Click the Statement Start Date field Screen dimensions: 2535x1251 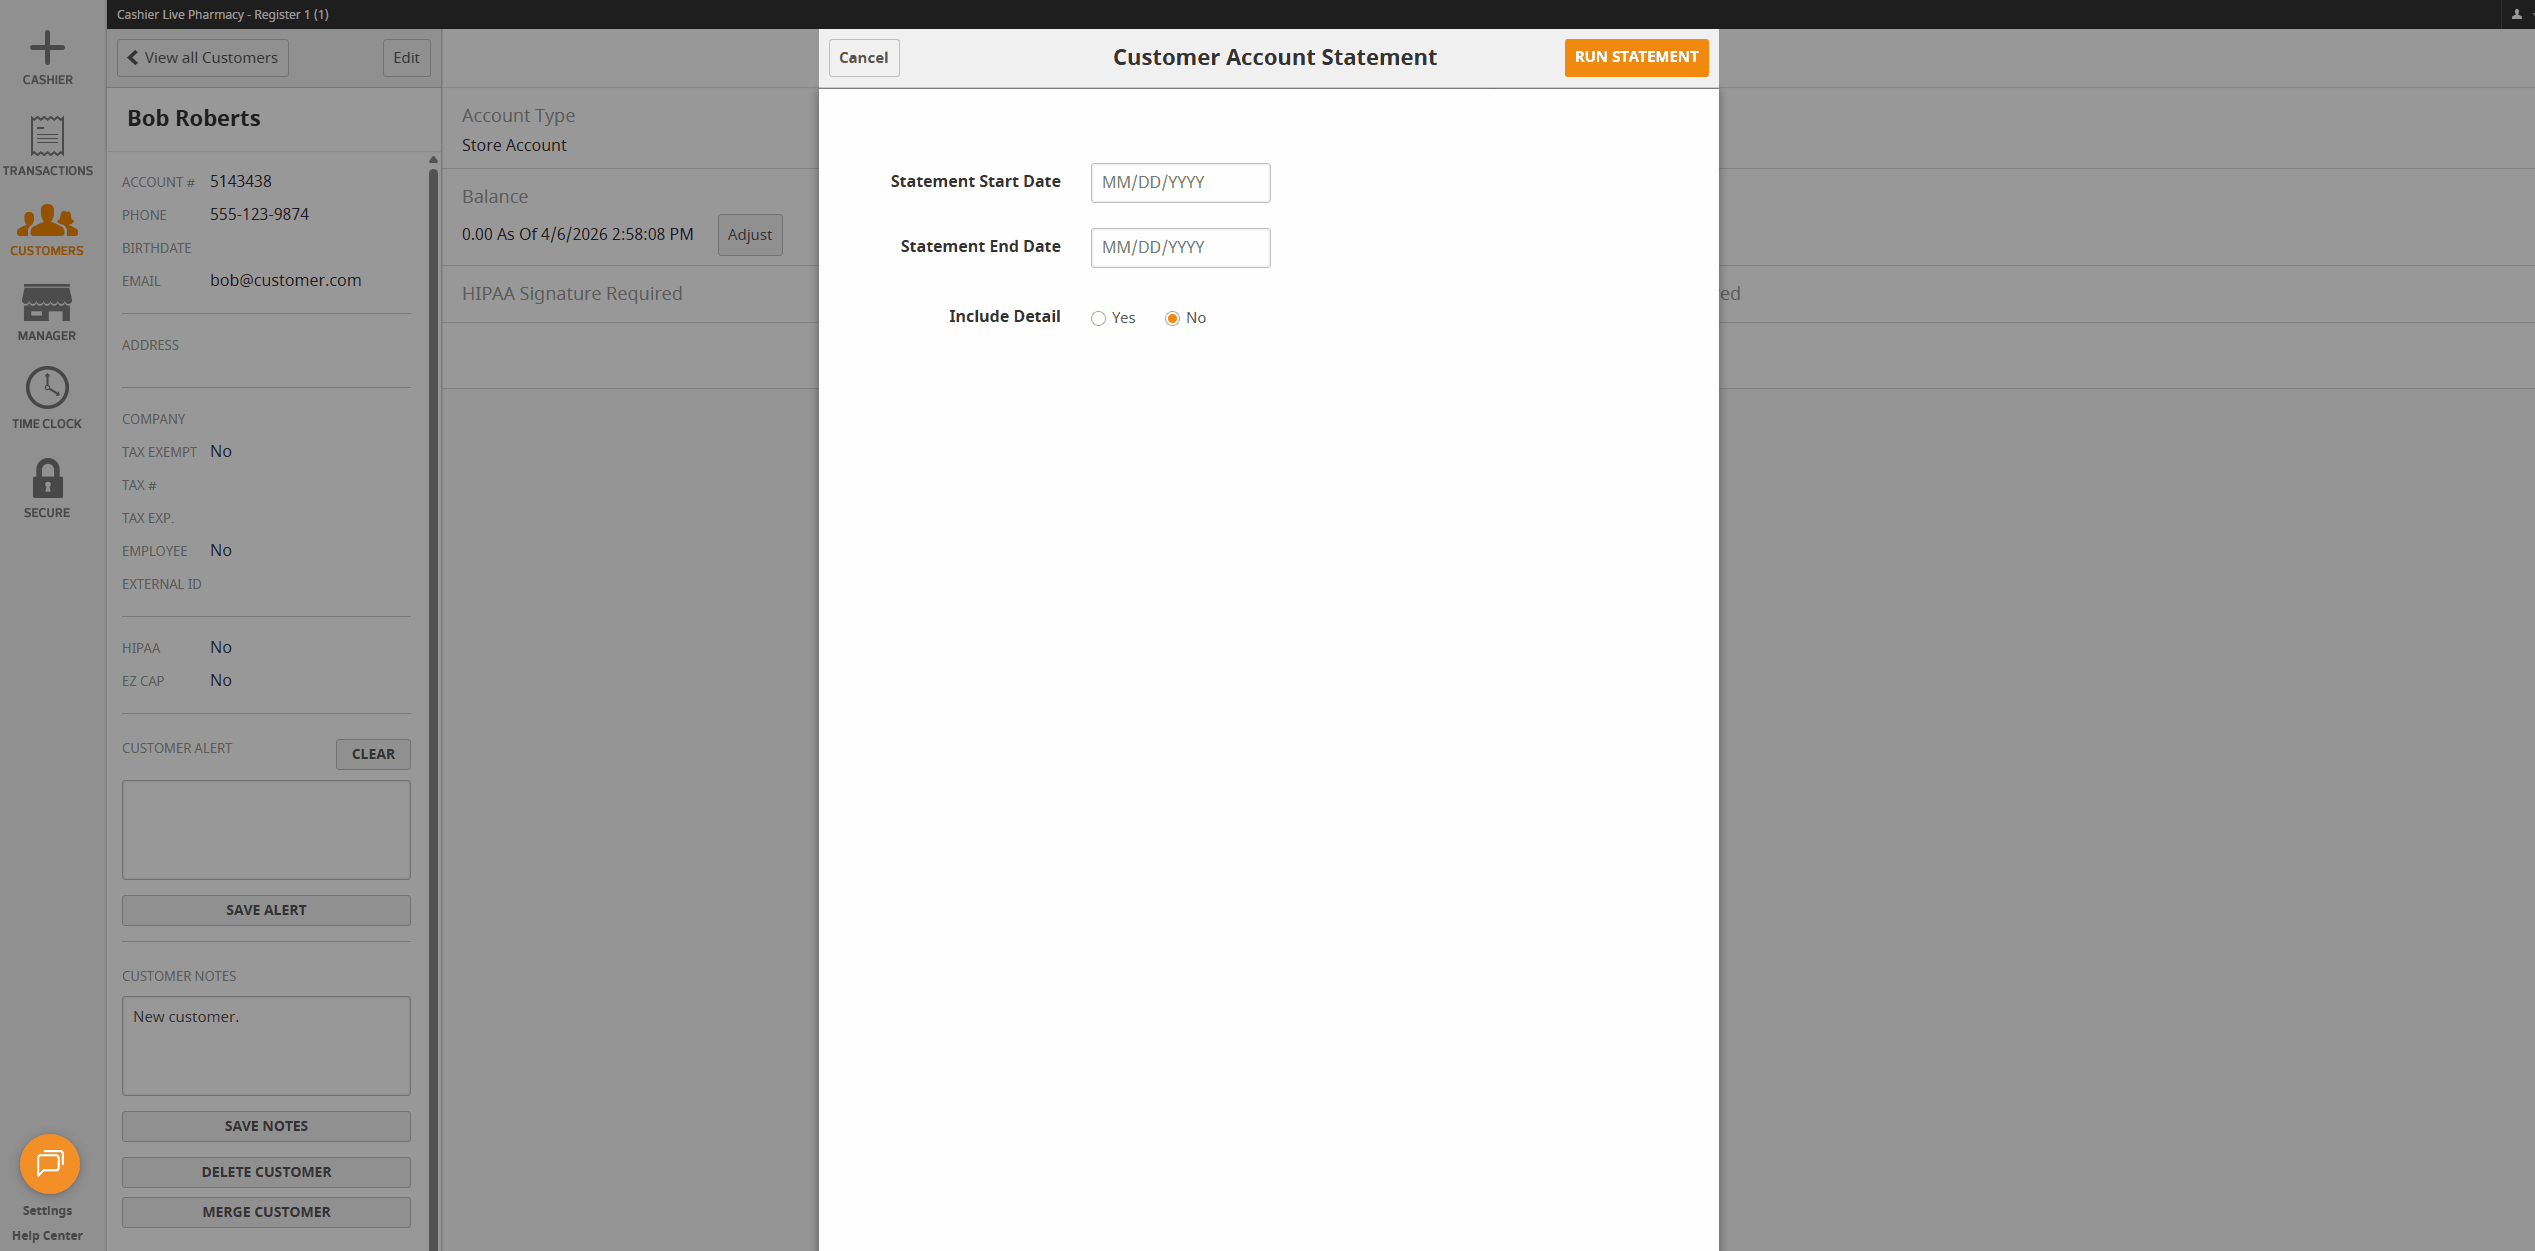point(1180,183)
